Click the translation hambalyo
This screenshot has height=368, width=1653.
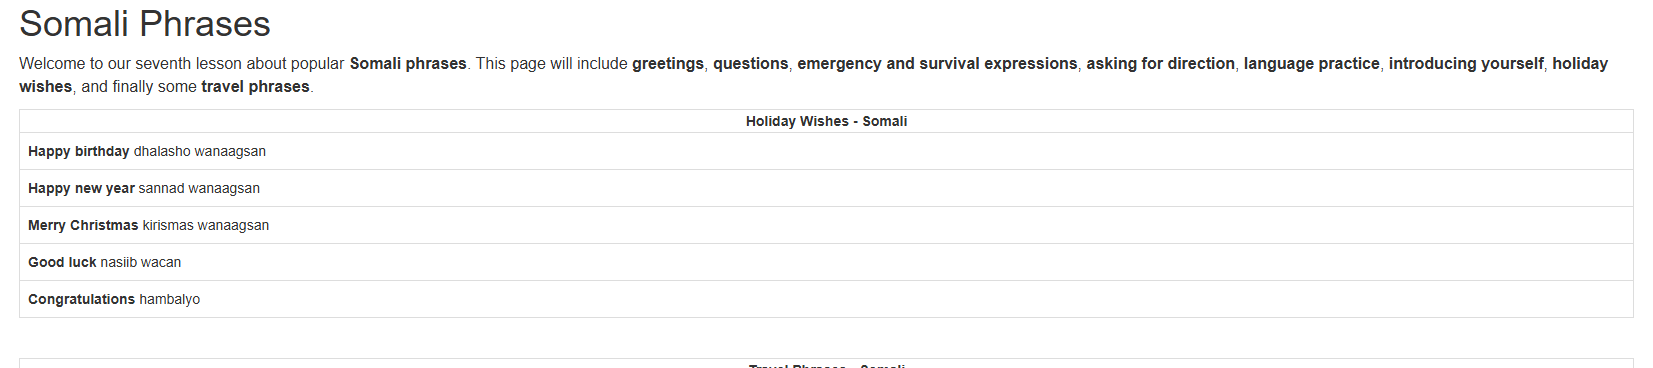click(170, 300)
